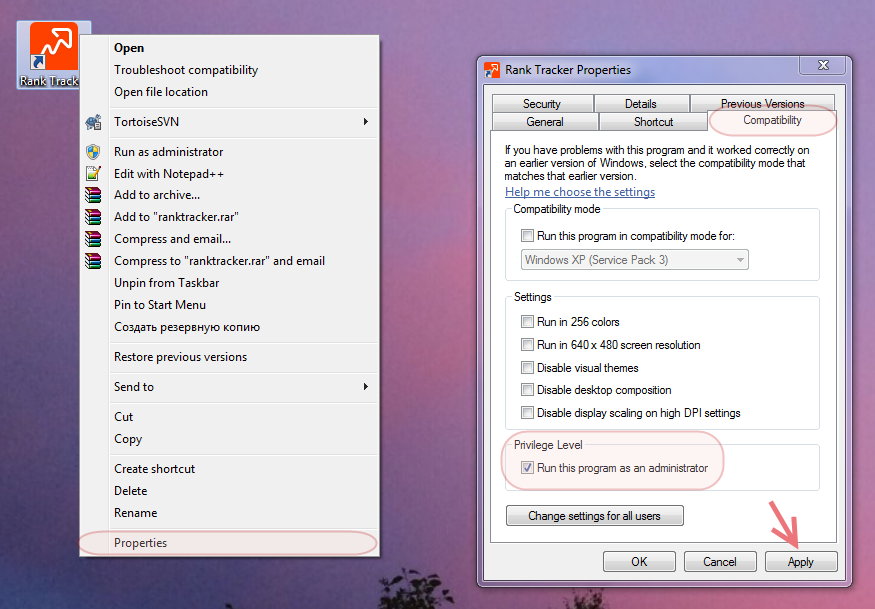The width and height of the screenshot is (875, 609).
Task: Switch to the Details tab
Action: coord(641,104)
